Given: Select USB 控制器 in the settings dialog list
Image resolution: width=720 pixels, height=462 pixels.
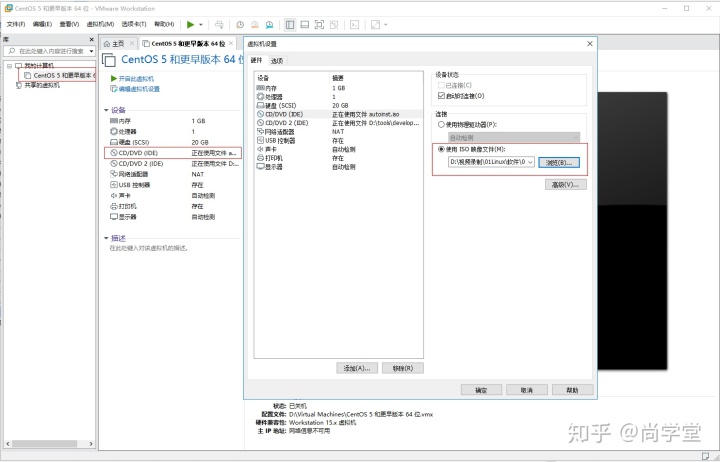Looking at the screenshot, I should 338,141.
